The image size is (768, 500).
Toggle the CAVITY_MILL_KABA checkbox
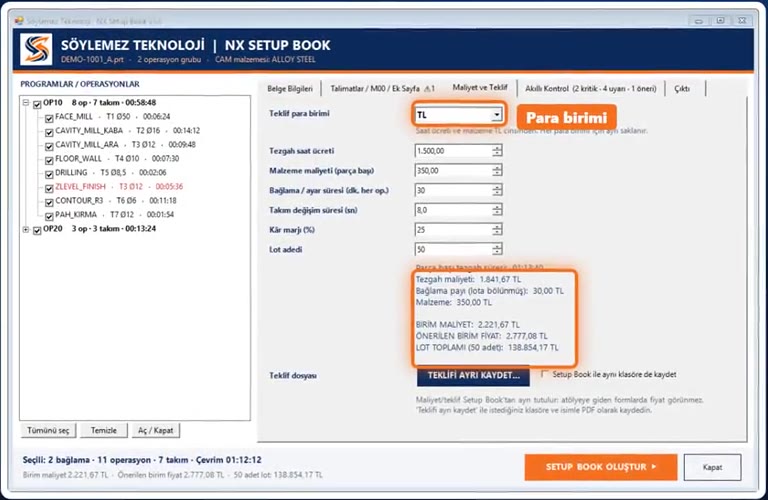[x=49, y=132]
